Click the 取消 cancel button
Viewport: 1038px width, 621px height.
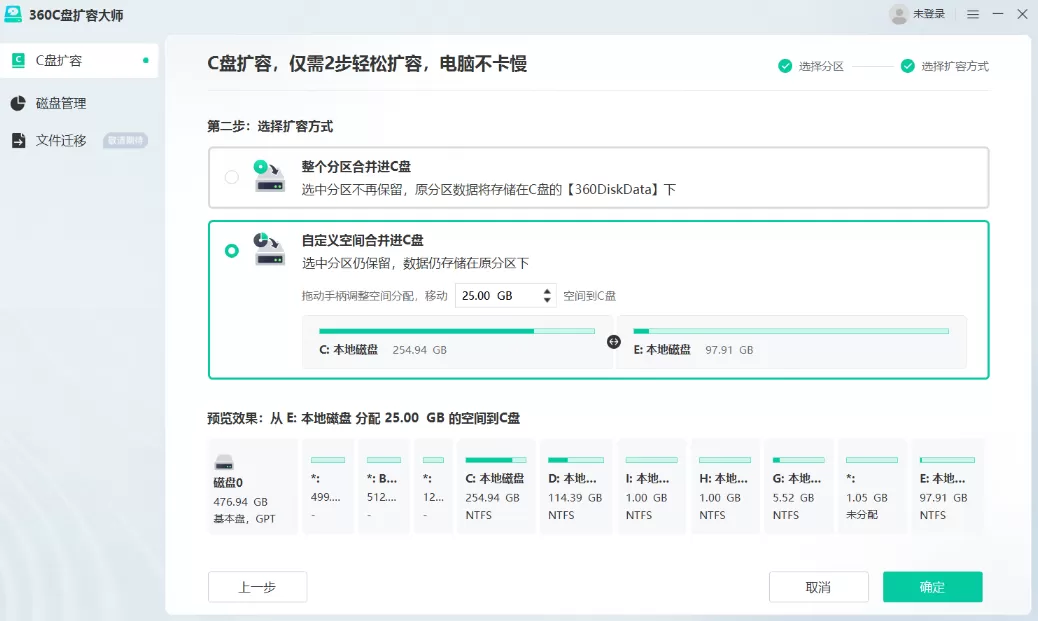pyautogui.click(x=818, y=587)
